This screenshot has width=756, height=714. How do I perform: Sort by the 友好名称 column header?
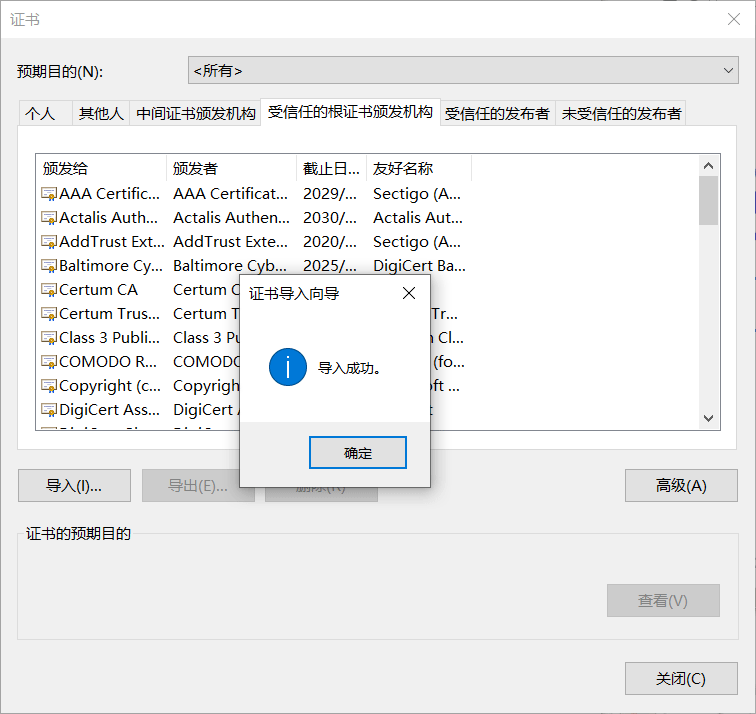tap(419, 168)
